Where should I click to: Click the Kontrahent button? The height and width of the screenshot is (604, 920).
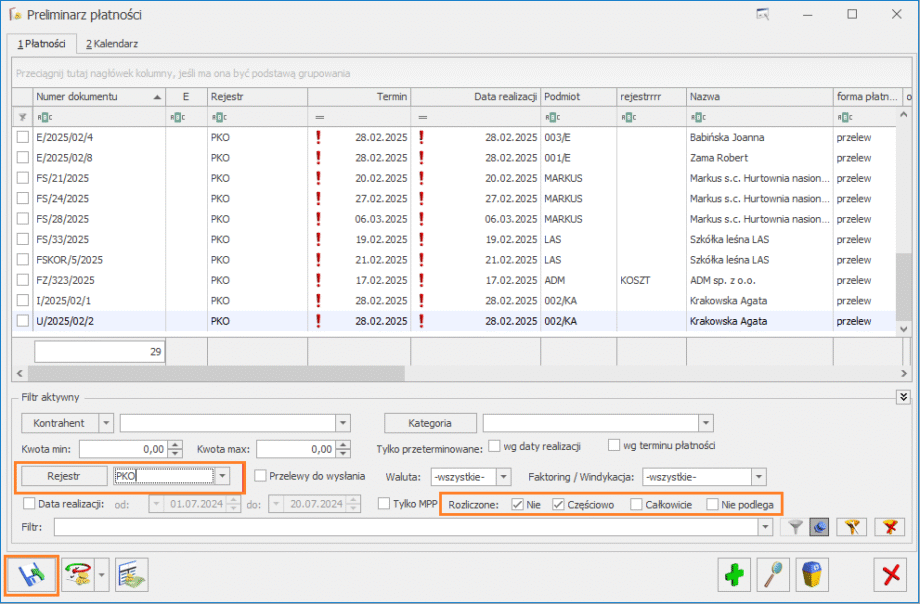tap(59, 423)
